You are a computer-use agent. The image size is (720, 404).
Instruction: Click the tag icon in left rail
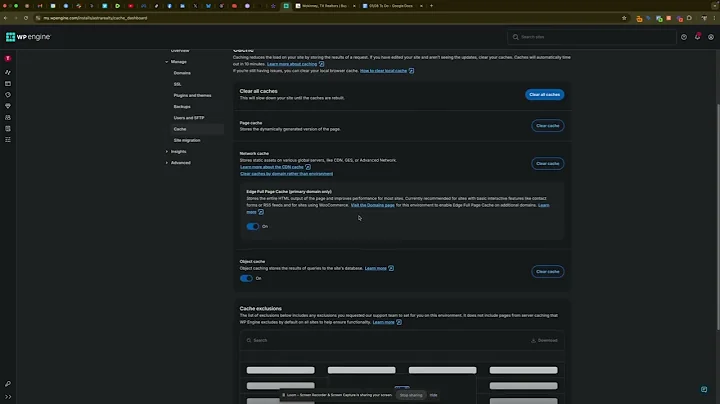tap(8, 95)
